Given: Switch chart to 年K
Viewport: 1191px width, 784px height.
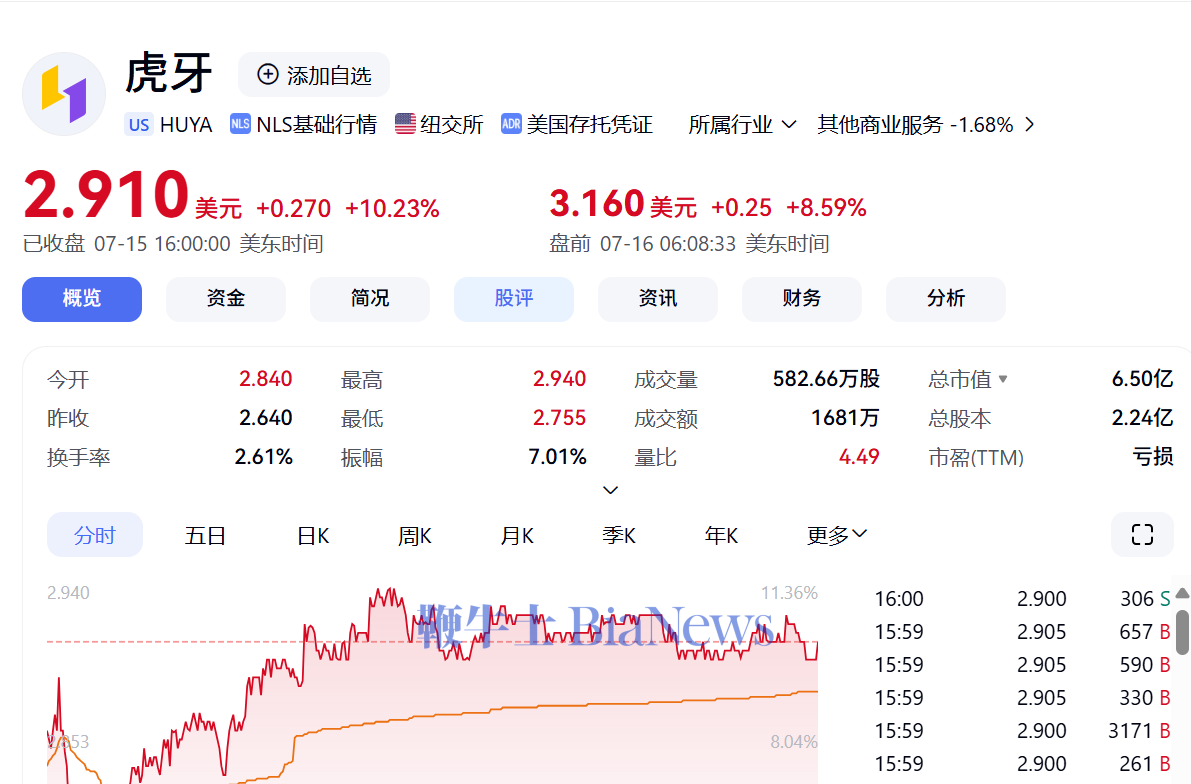Looking at the screenshot, I should (721, 536).
